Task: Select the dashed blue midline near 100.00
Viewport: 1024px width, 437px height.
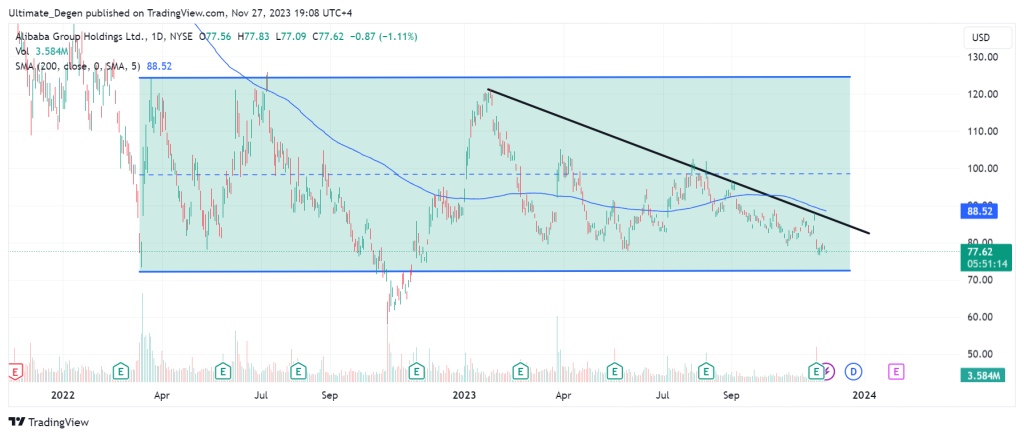Action: pos(496,174)
